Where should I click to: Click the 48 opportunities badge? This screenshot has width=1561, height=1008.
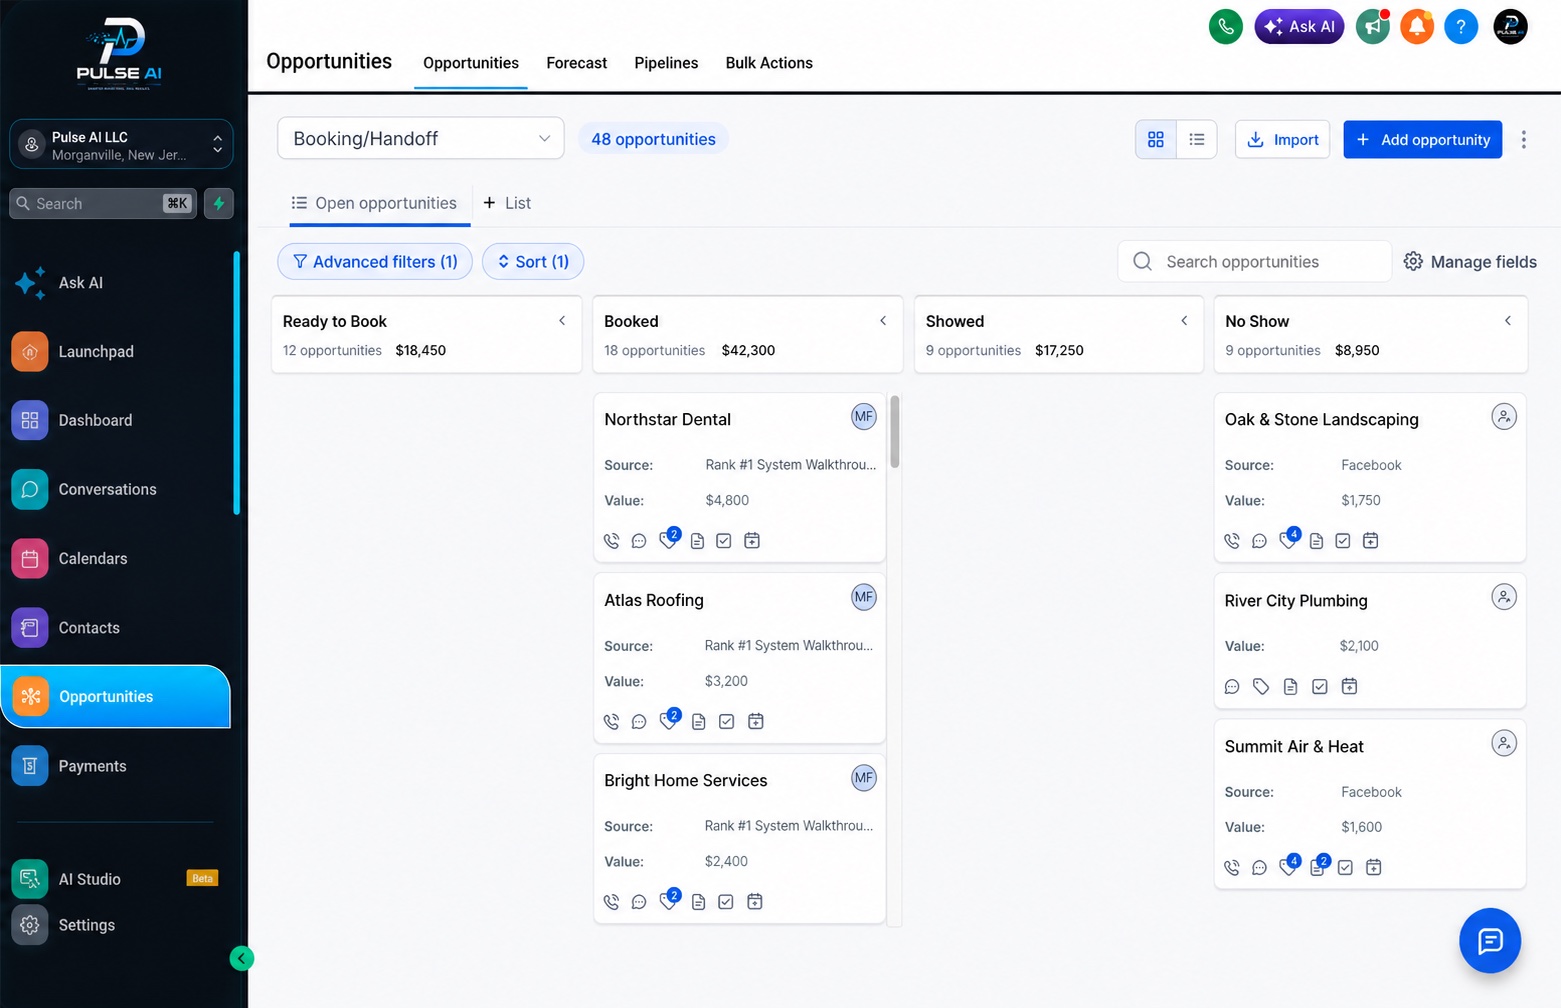point(653,139)
